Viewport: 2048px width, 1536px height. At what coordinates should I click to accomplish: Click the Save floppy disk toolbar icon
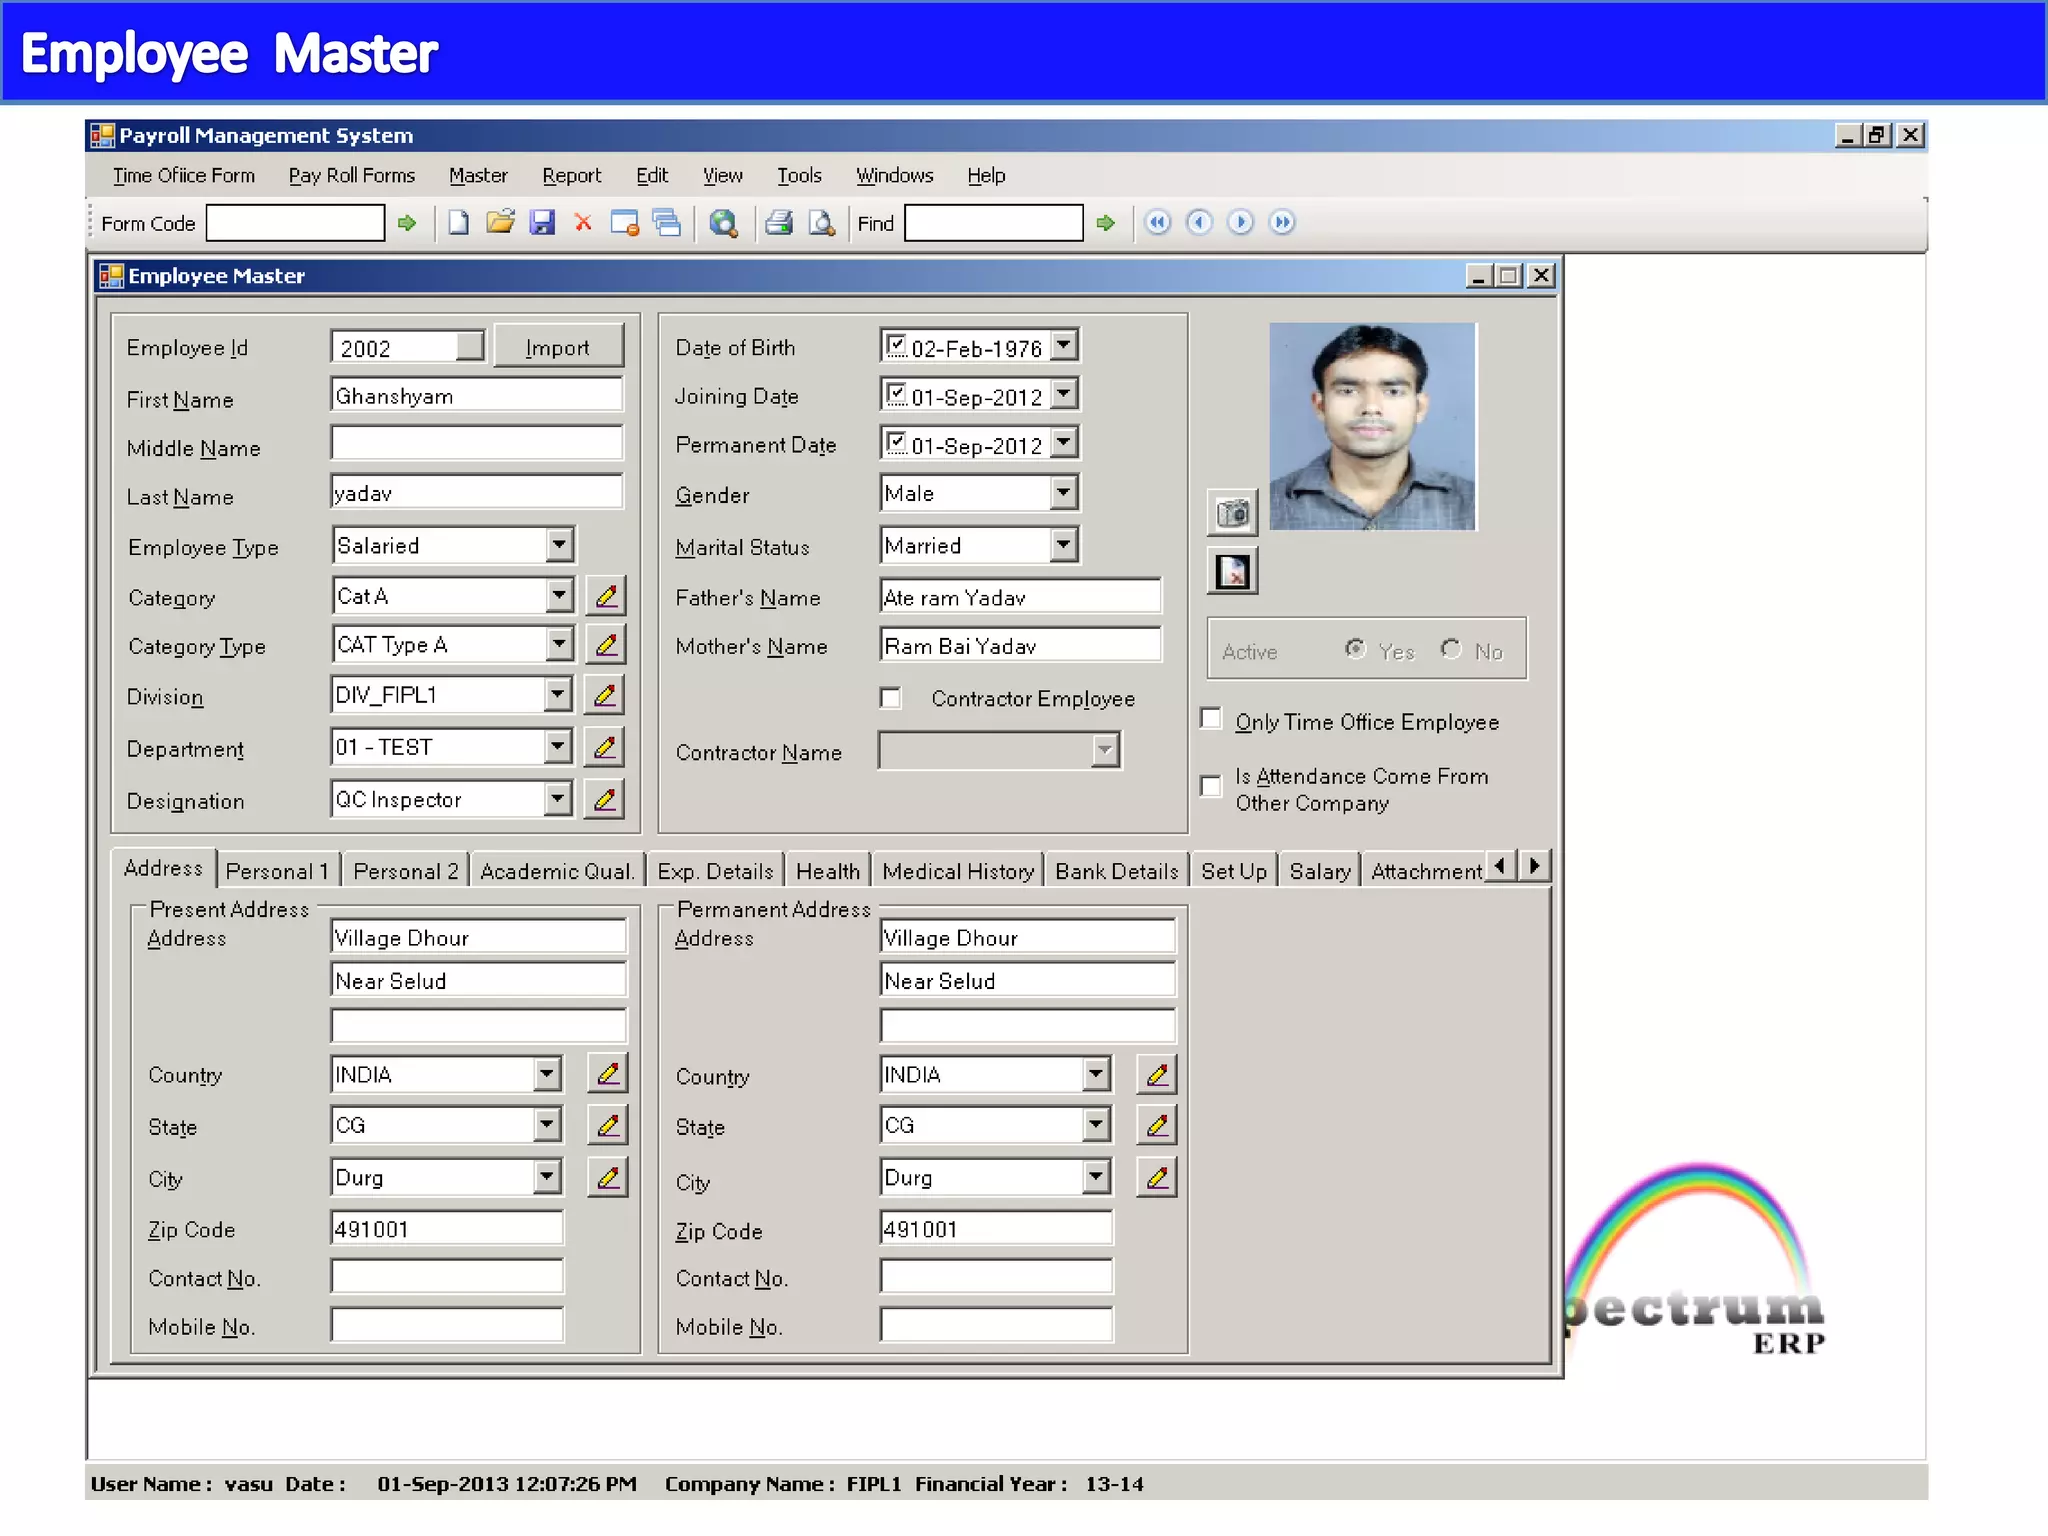[542, 223]
